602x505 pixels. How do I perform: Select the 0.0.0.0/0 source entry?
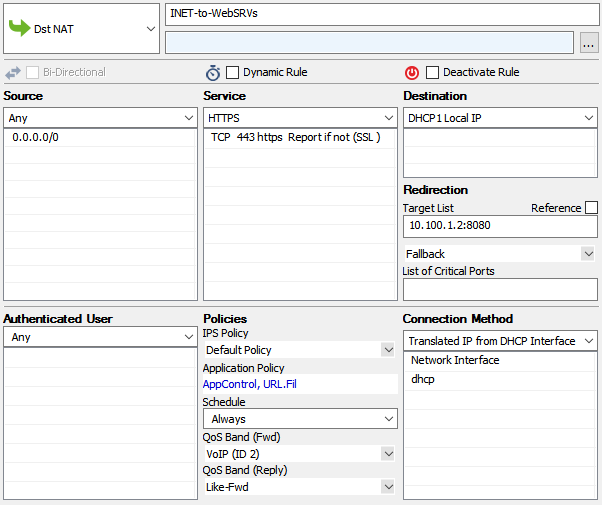coord(36,137)
